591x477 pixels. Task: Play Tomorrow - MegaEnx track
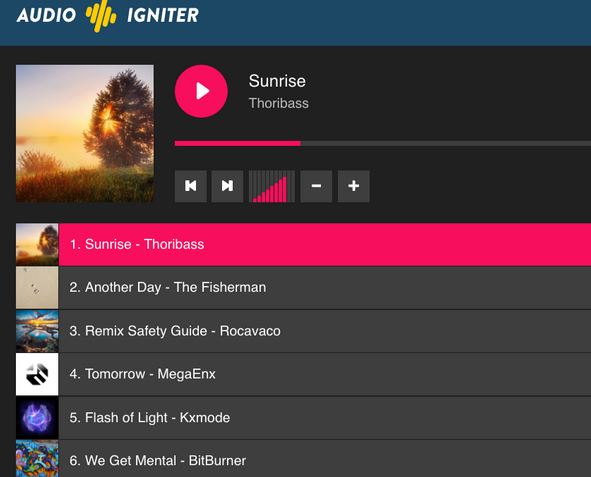(x=325, y=374)
